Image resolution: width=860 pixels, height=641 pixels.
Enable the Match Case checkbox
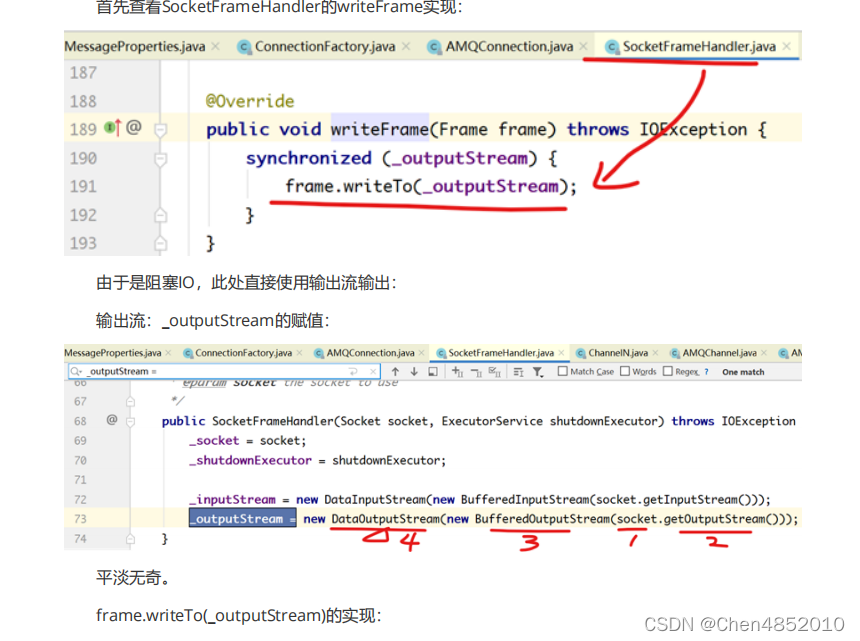[562, 371]
